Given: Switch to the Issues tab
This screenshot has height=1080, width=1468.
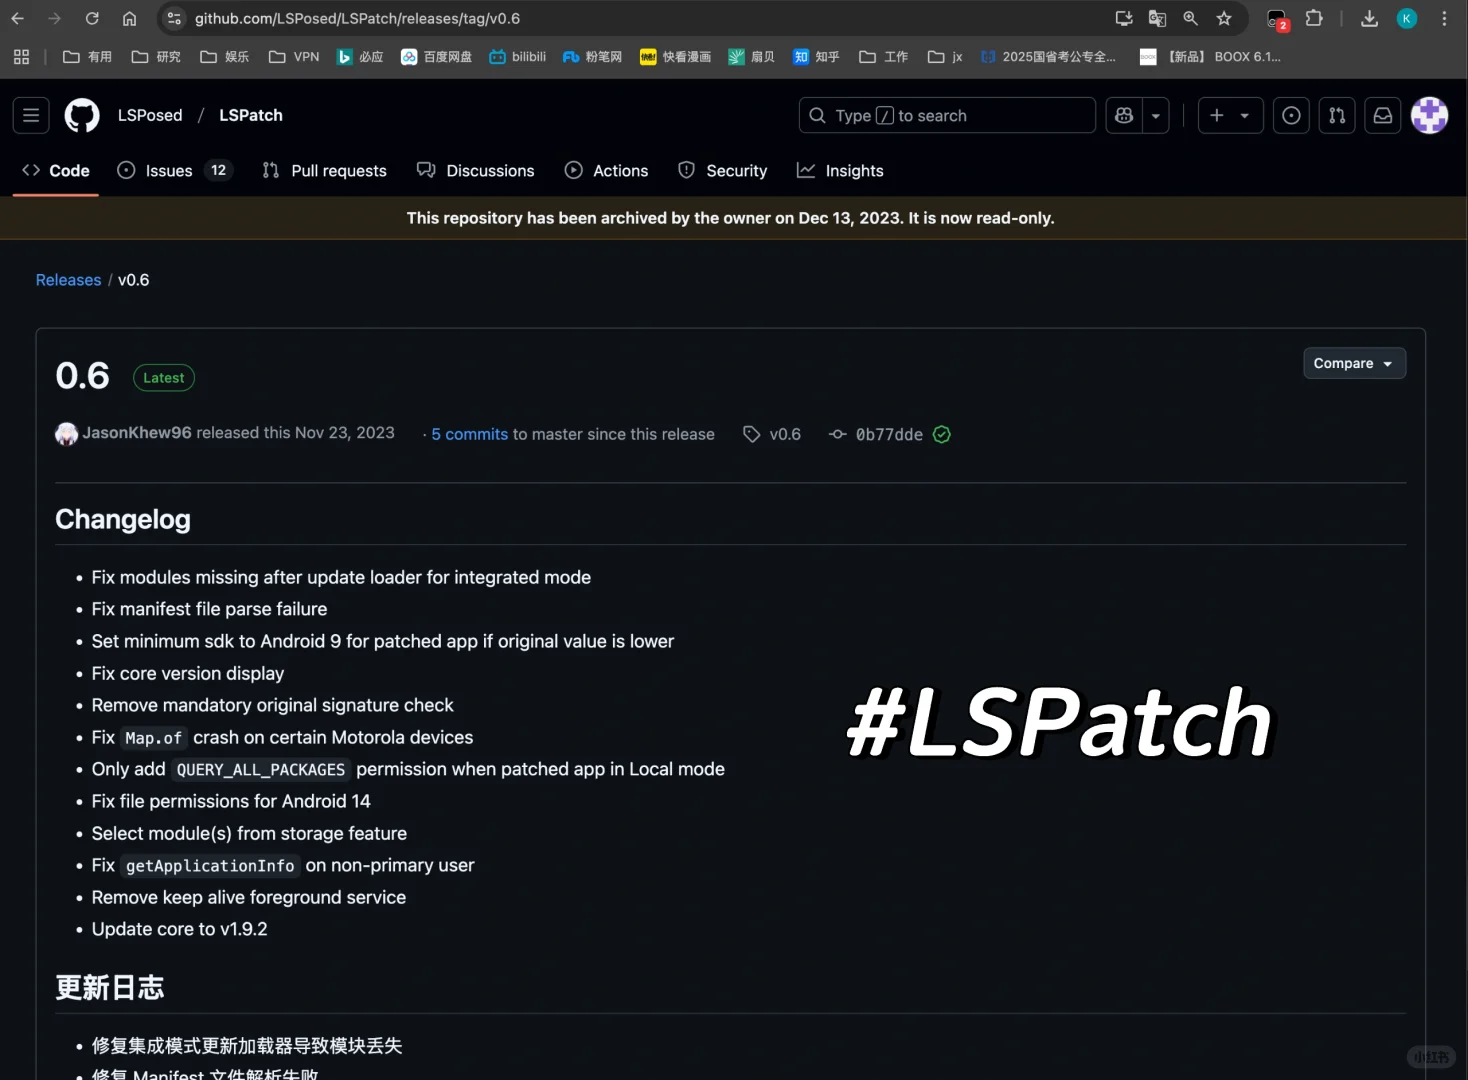Looking at the screenshot, I should [x=174, y=171].
